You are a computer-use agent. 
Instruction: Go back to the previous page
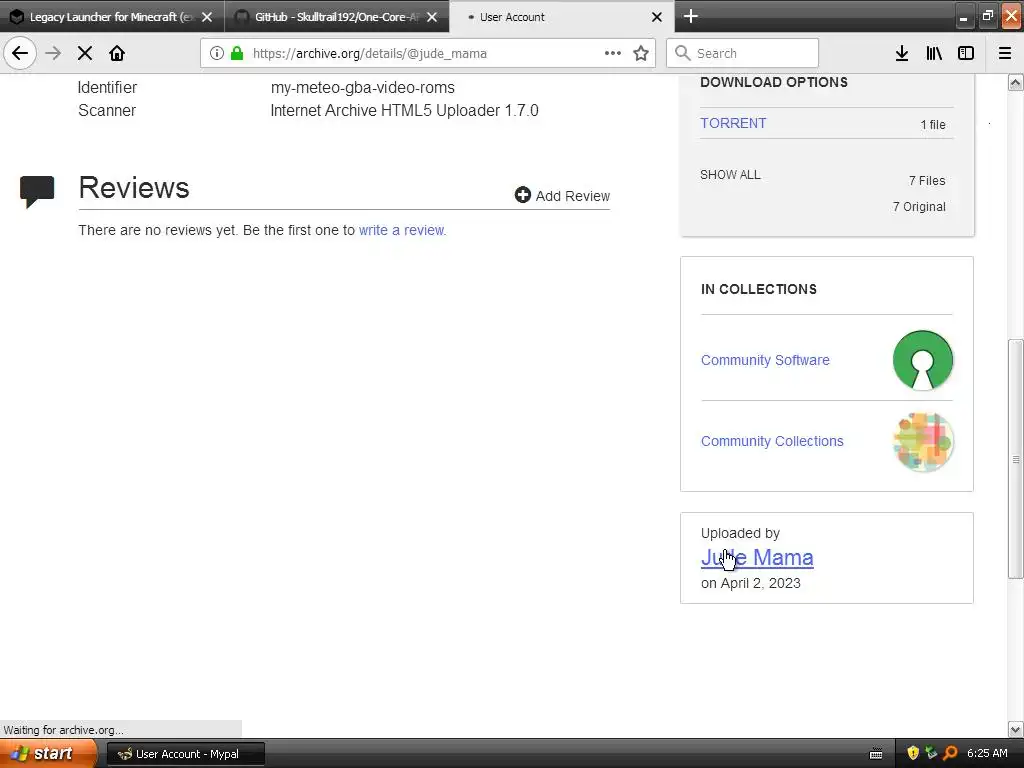[20, 53]
